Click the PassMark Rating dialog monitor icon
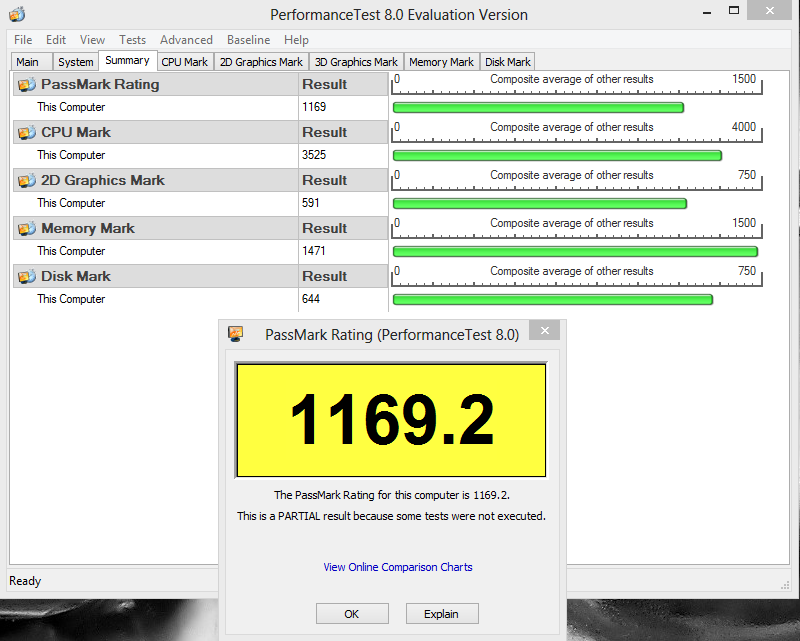800x641 pixels. click(236, 334)
